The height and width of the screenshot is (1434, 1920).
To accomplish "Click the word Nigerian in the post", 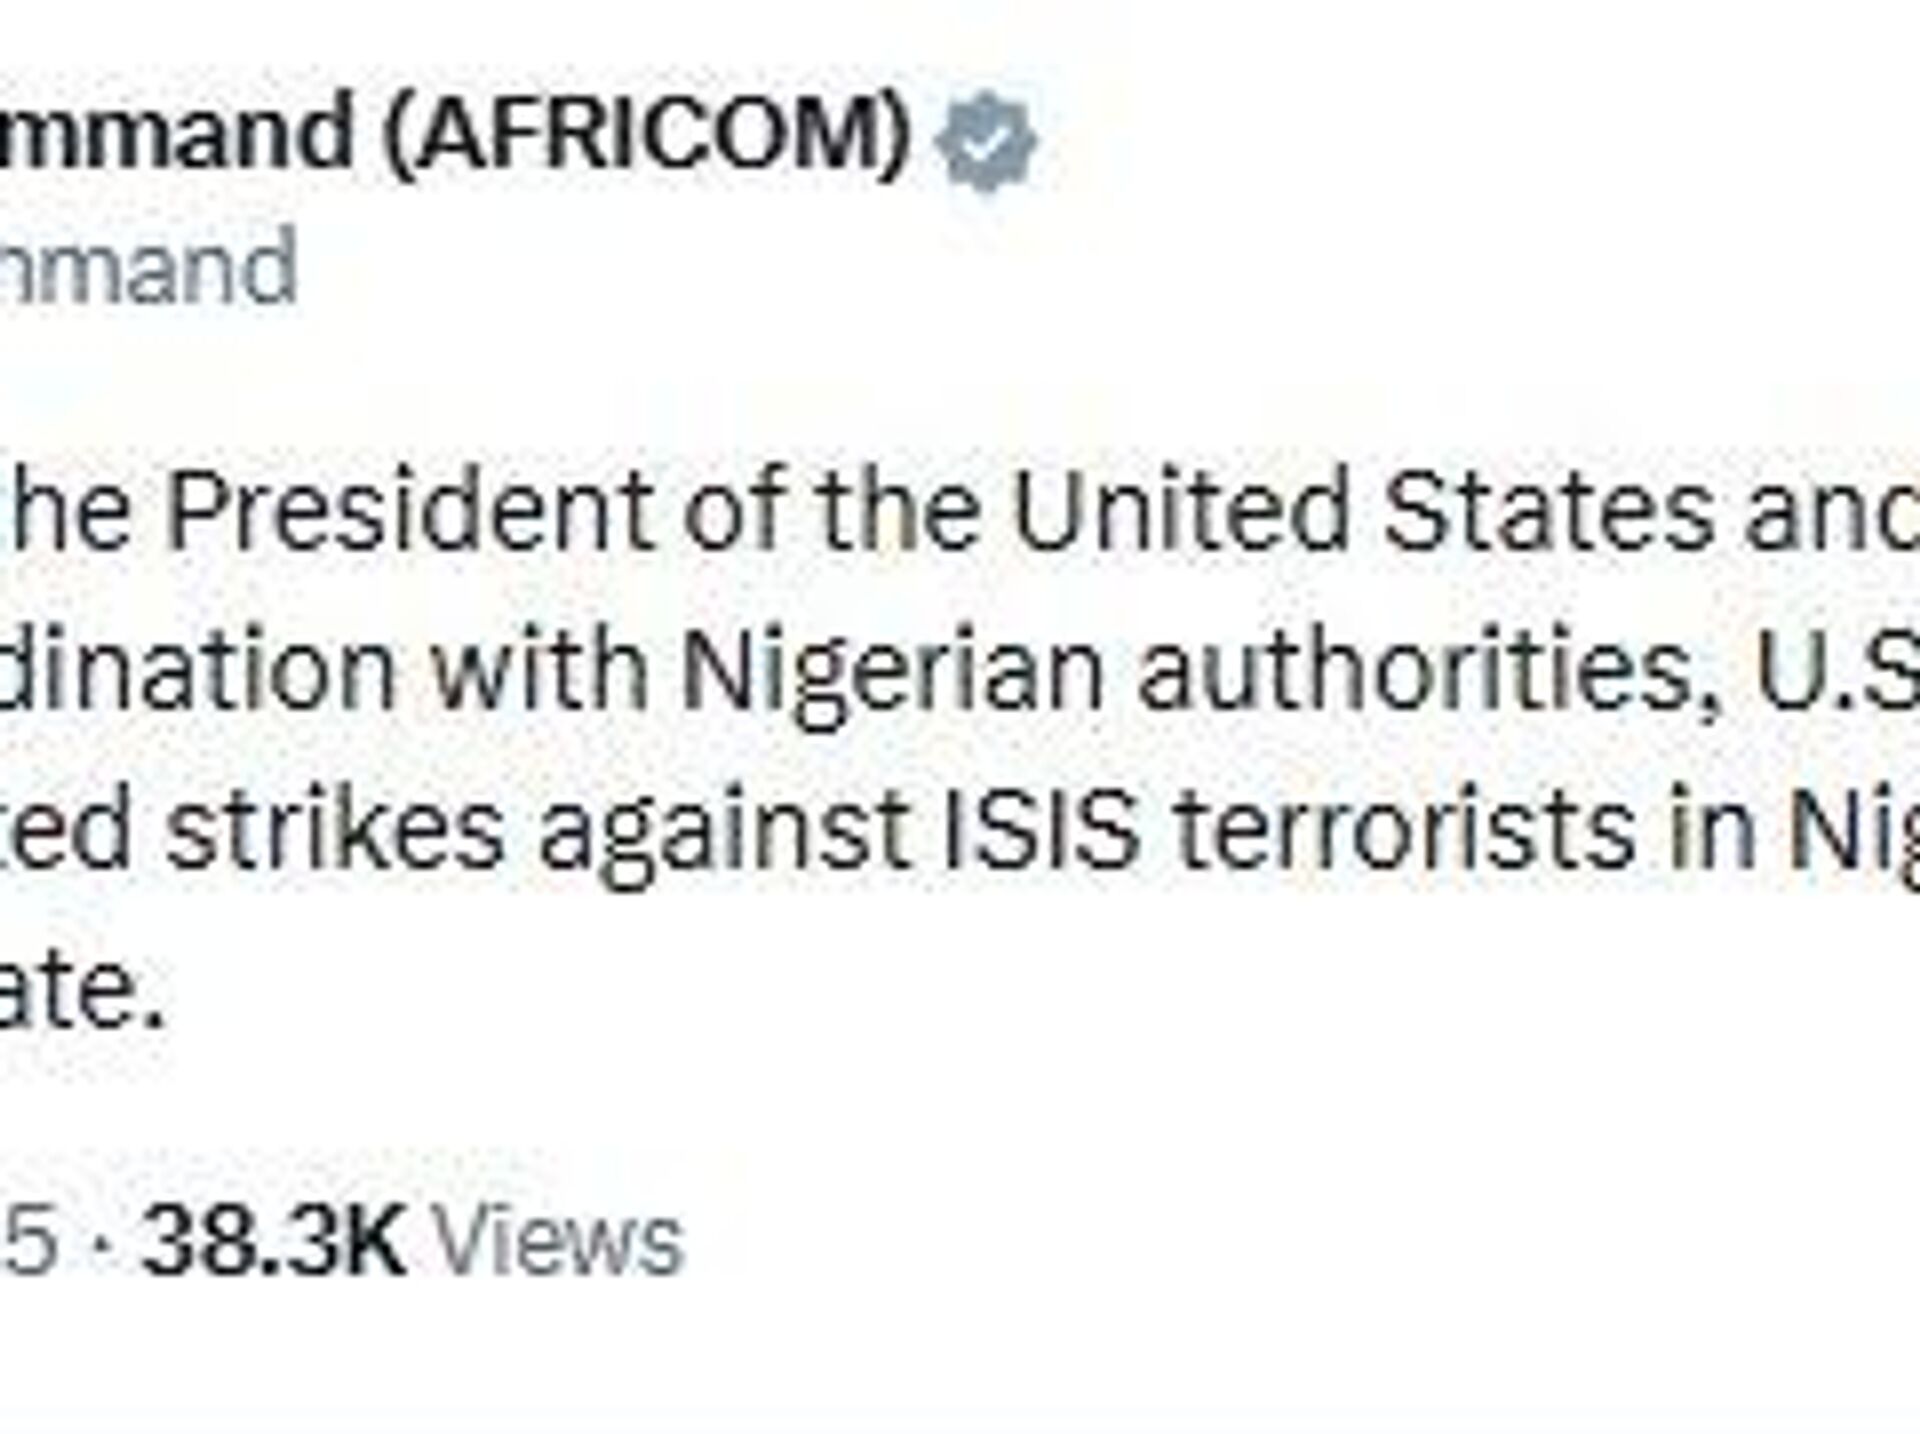I will [892, 668].
